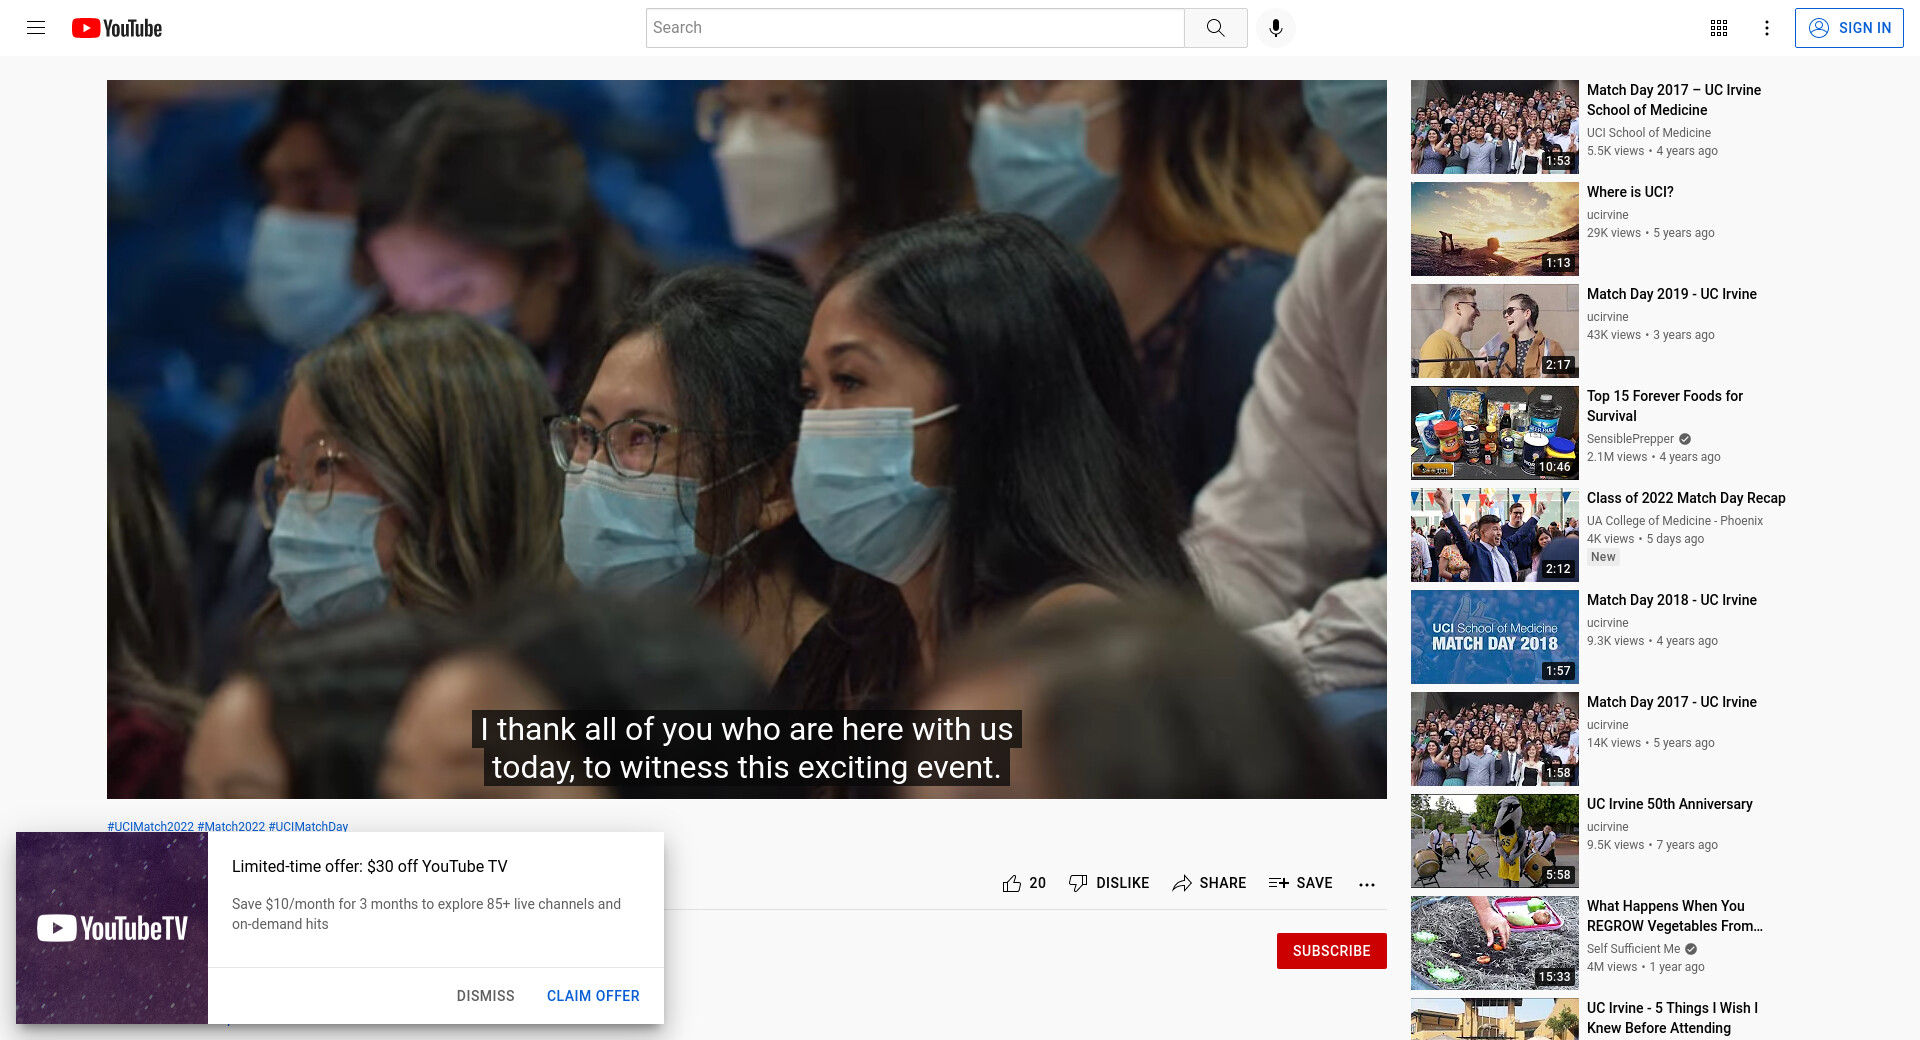Click the 20 likes count
The height and width of the screenshot is (1040, 1920).
[1038, 883]
